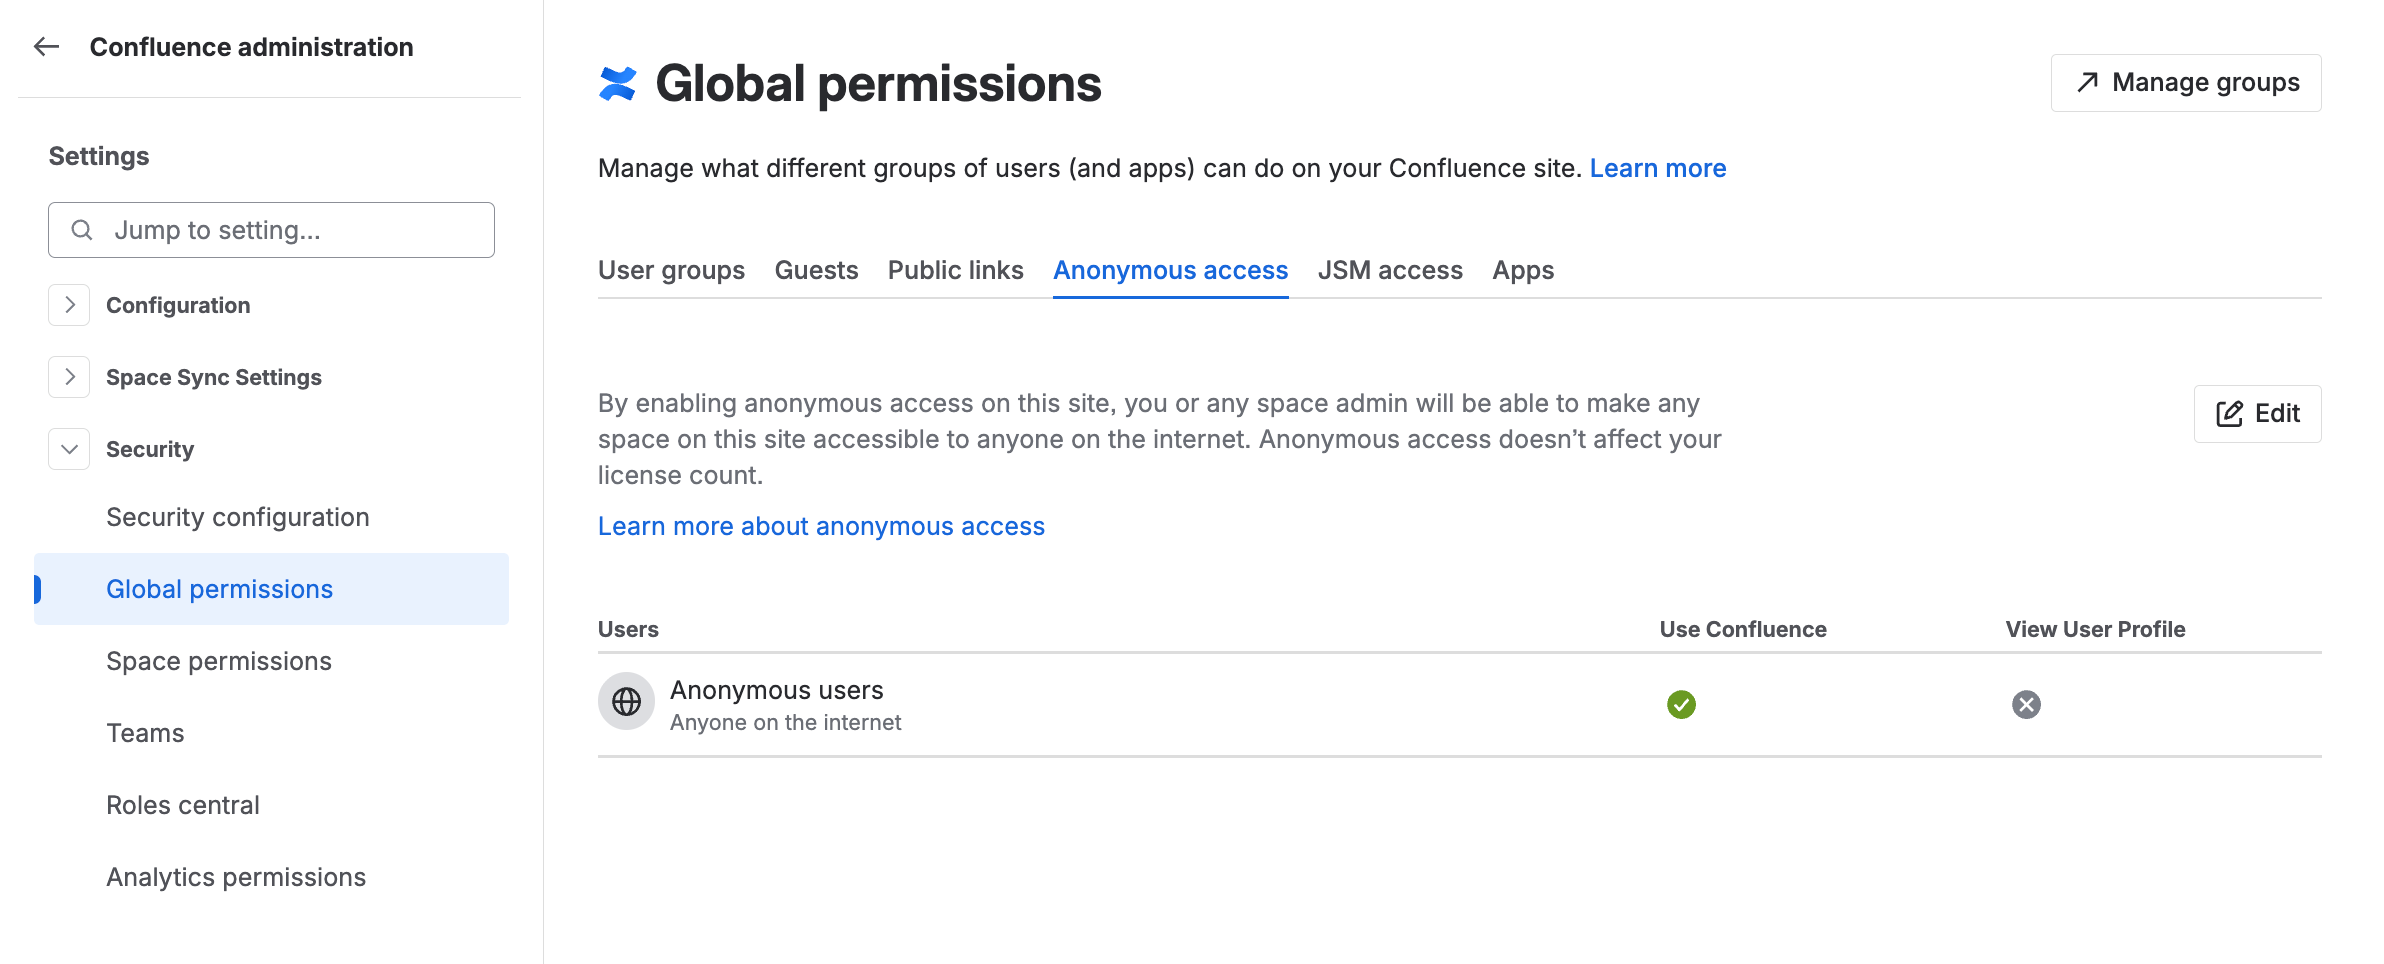Click the Security section label
The width and height of the screenshot is (2384, 964).
[150, 449]
